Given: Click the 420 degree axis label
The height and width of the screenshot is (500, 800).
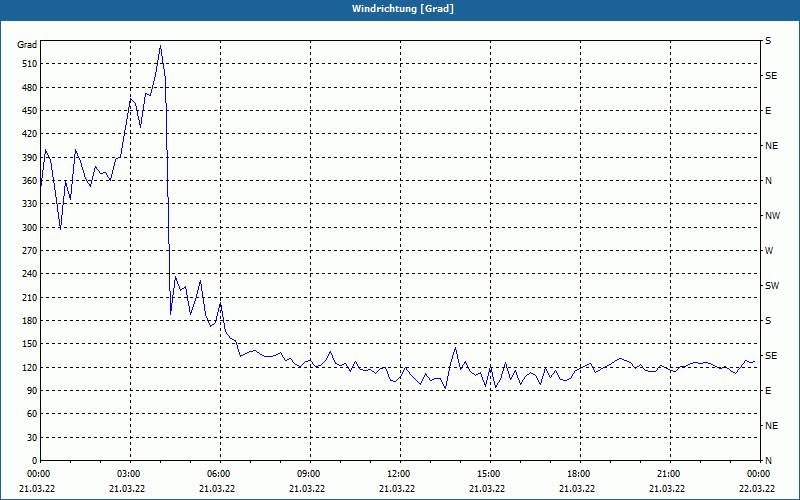Looking at the screenshot, I should 30,134.
